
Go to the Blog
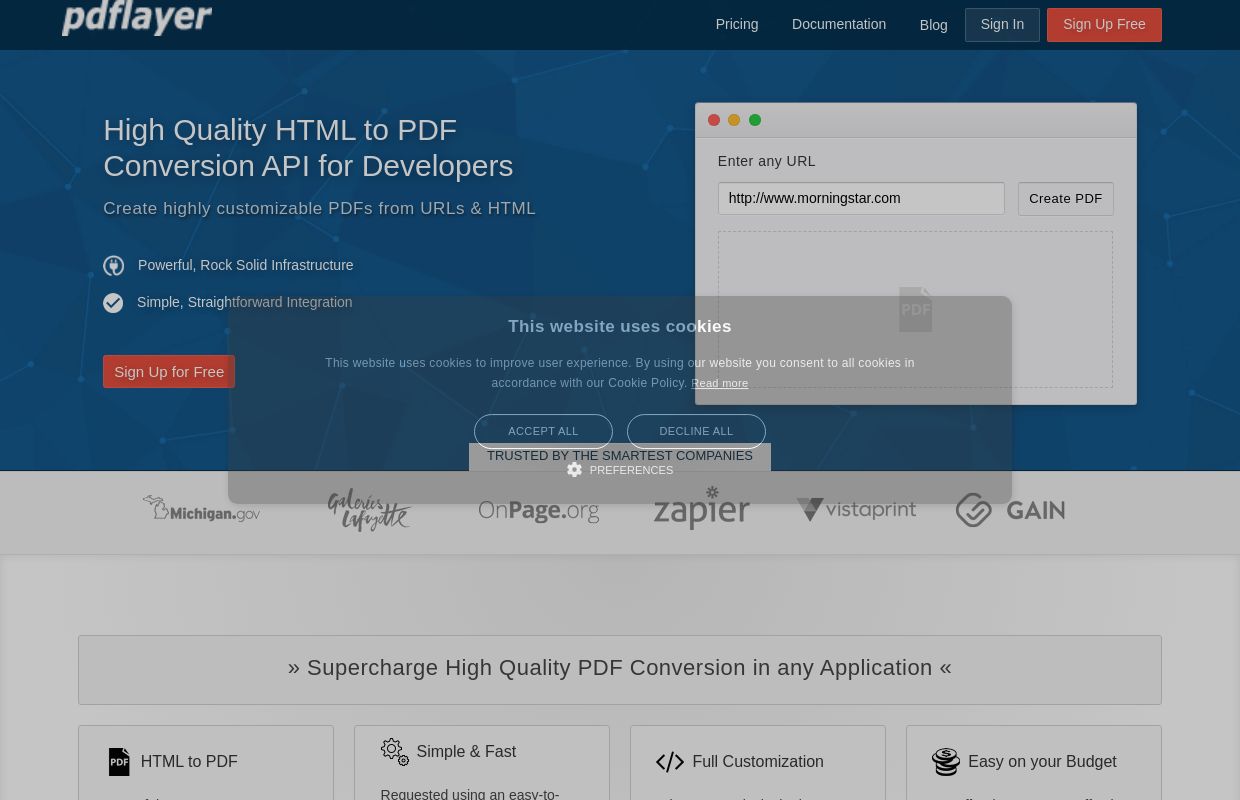[x=933, y=25]
